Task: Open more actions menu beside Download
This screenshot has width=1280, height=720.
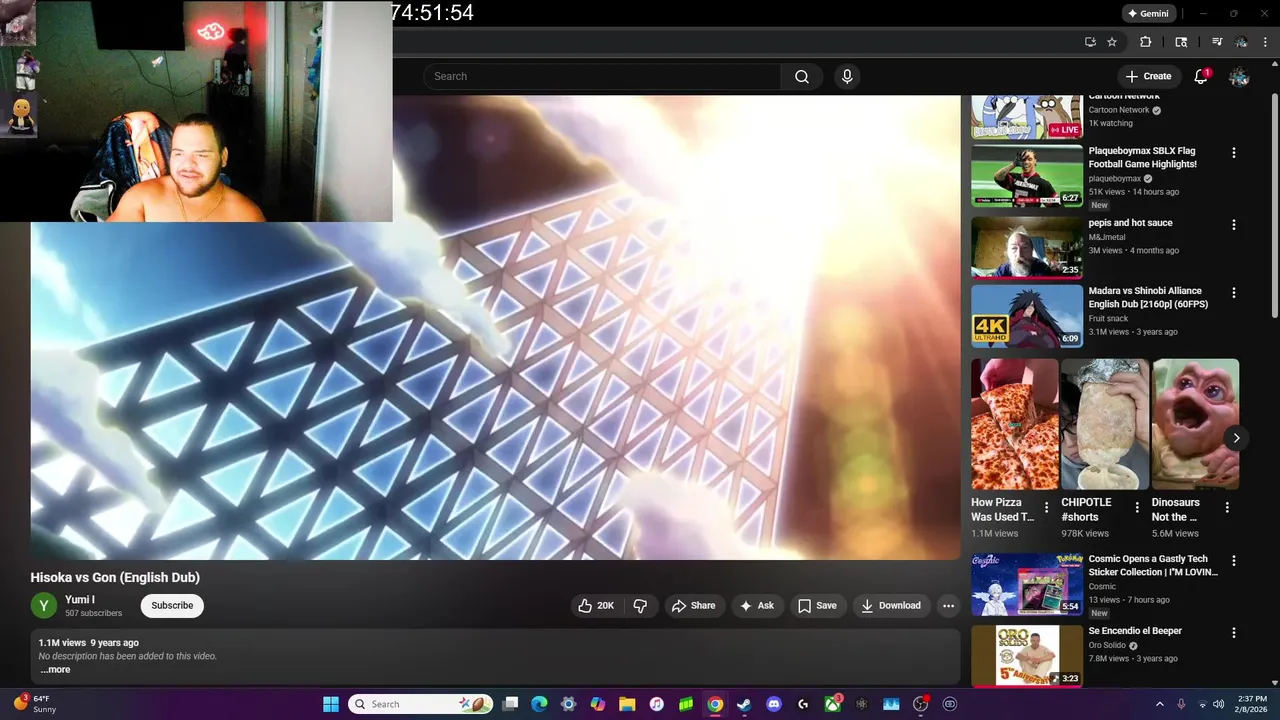Action: [x=948, y=605]
